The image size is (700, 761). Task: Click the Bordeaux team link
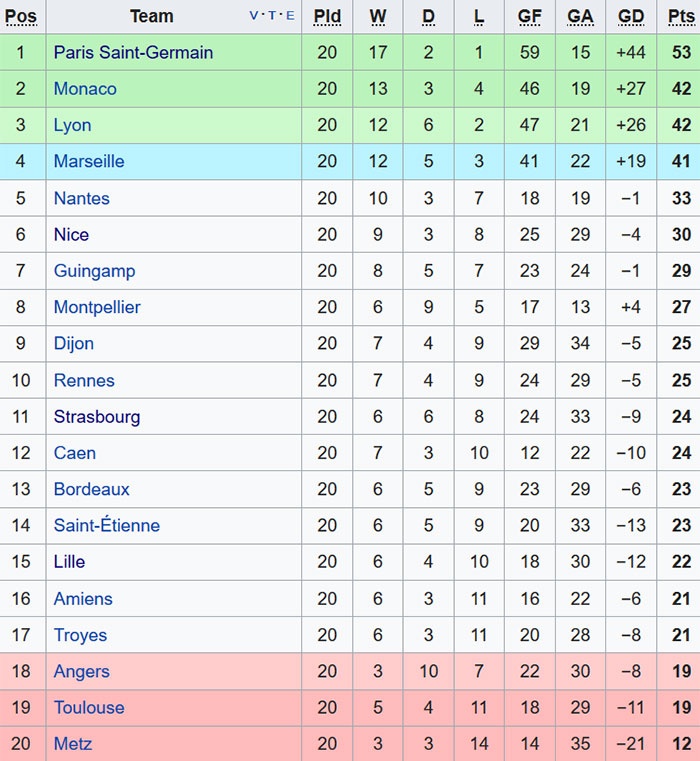(92, 489)
